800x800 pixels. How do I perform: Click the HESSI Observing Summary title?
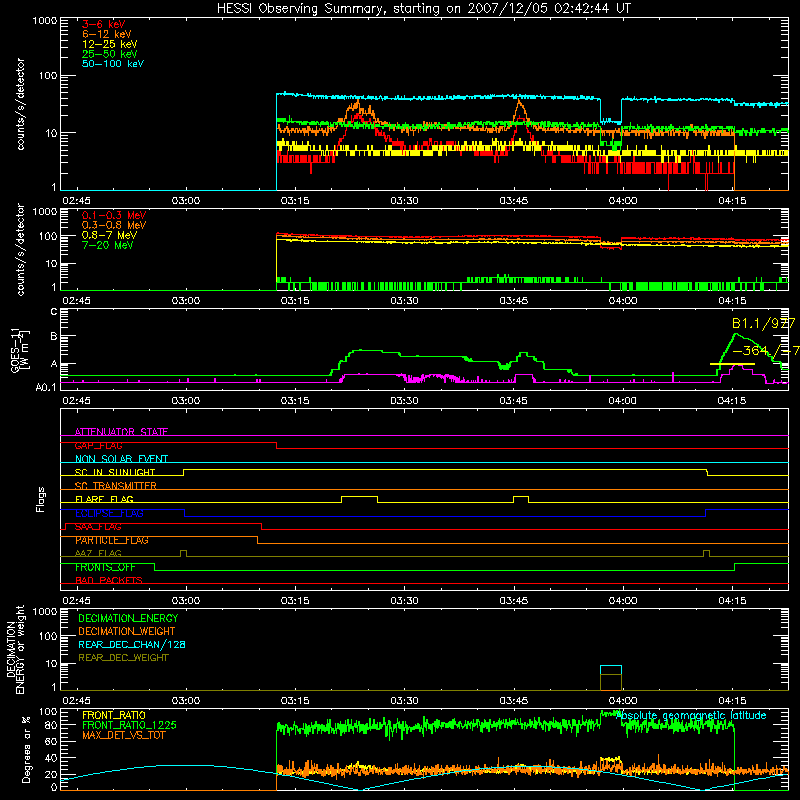(x=423, y=9)
